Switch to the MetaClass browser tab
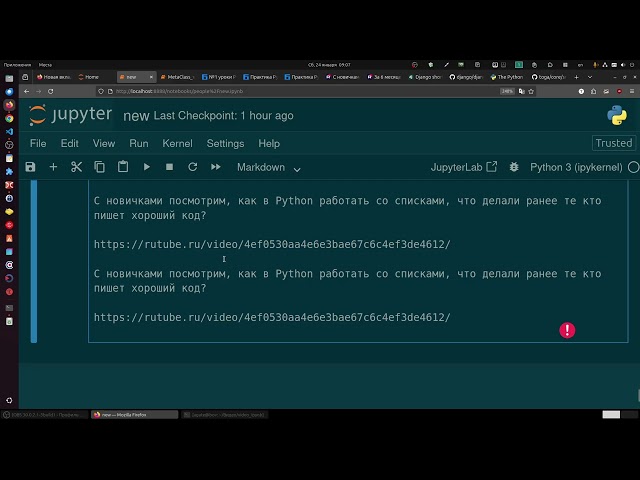Image resolution: width=640 pixels, height=480 pixels. pyautogui.click(x=178, y=77)
